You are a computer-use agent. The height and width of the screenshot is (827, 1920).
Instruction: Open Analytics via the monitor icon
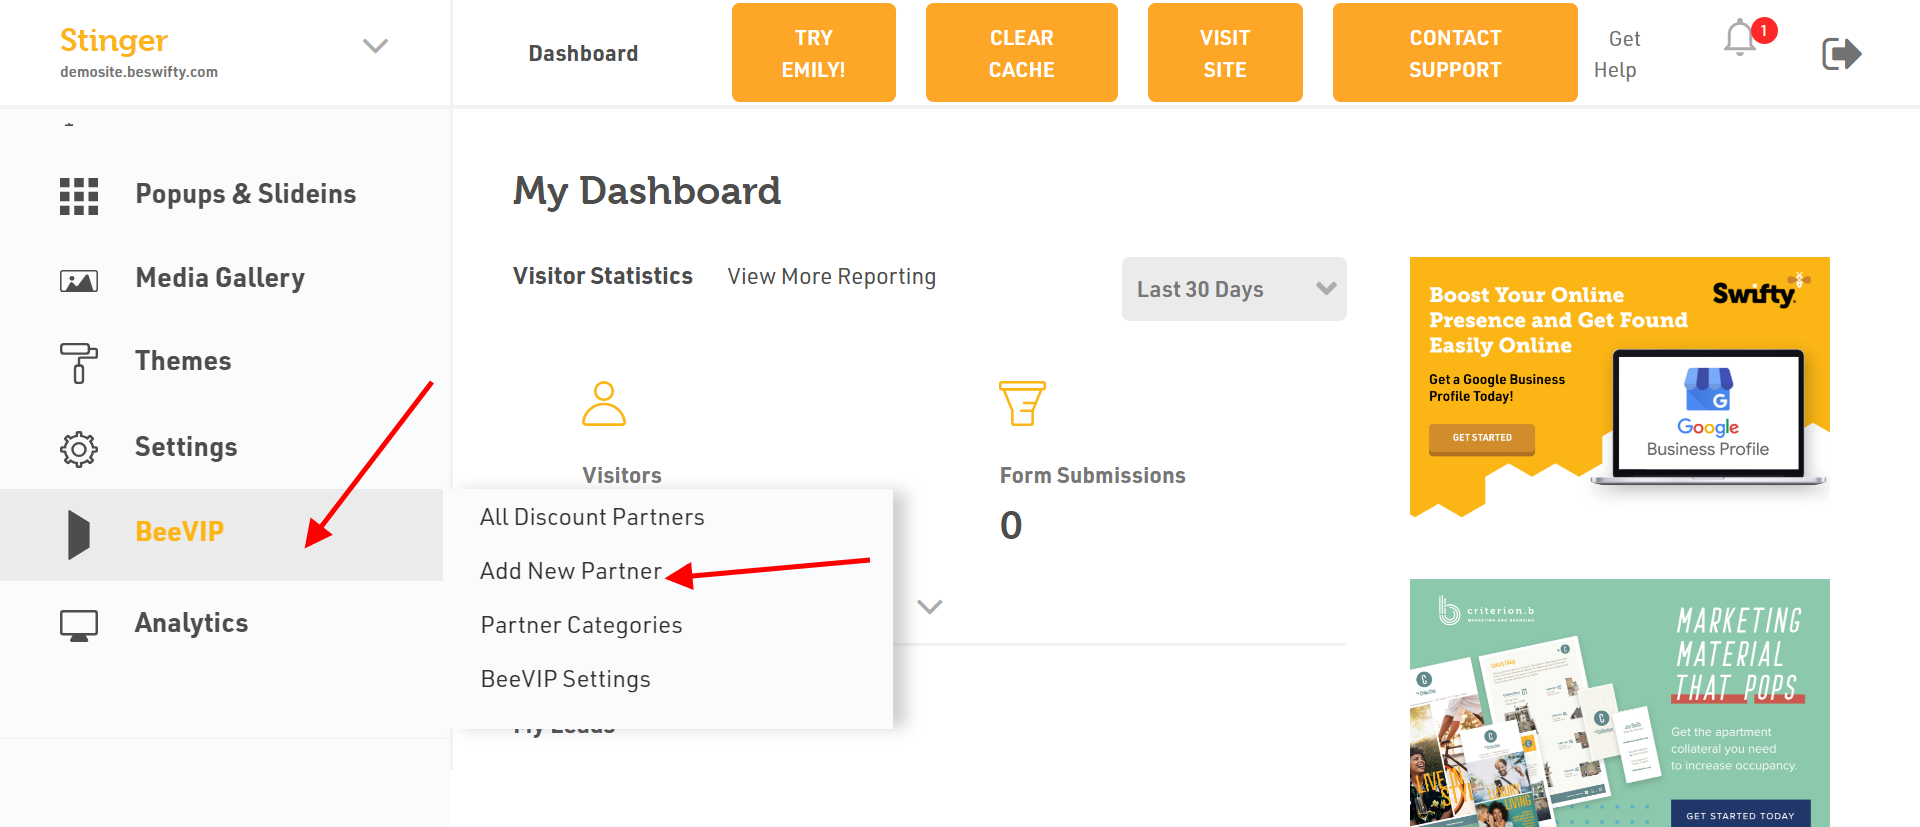tap(79, 626)
